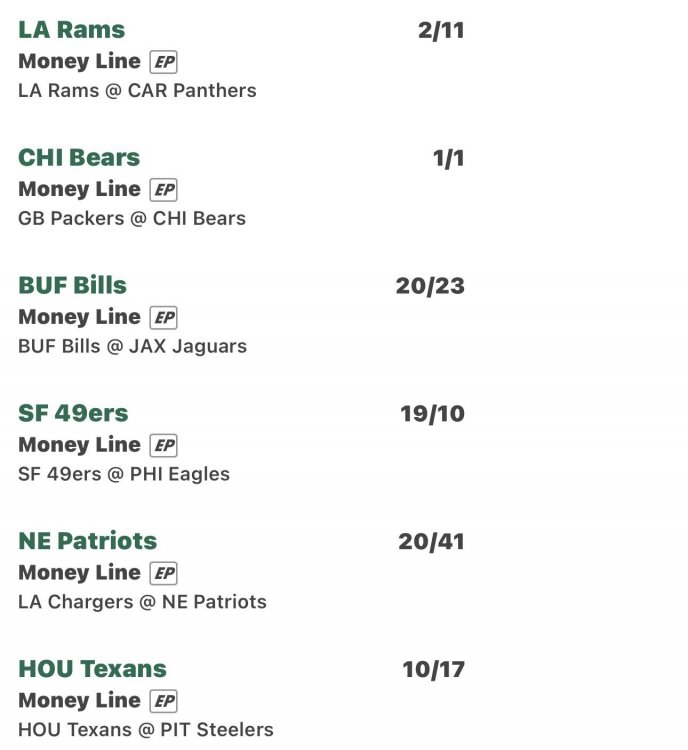Click the EP icon beside HOU Texans Money Line
This screenshot has height=750, width=688.
click(x=163, y=702)
